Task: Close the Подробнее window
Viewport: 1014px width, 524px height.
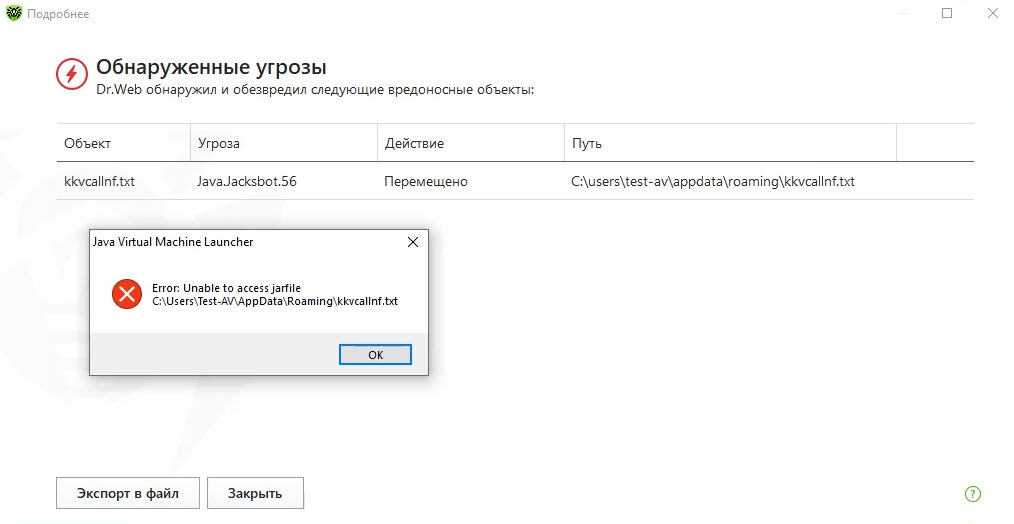Action: click(x=993, y=14)
